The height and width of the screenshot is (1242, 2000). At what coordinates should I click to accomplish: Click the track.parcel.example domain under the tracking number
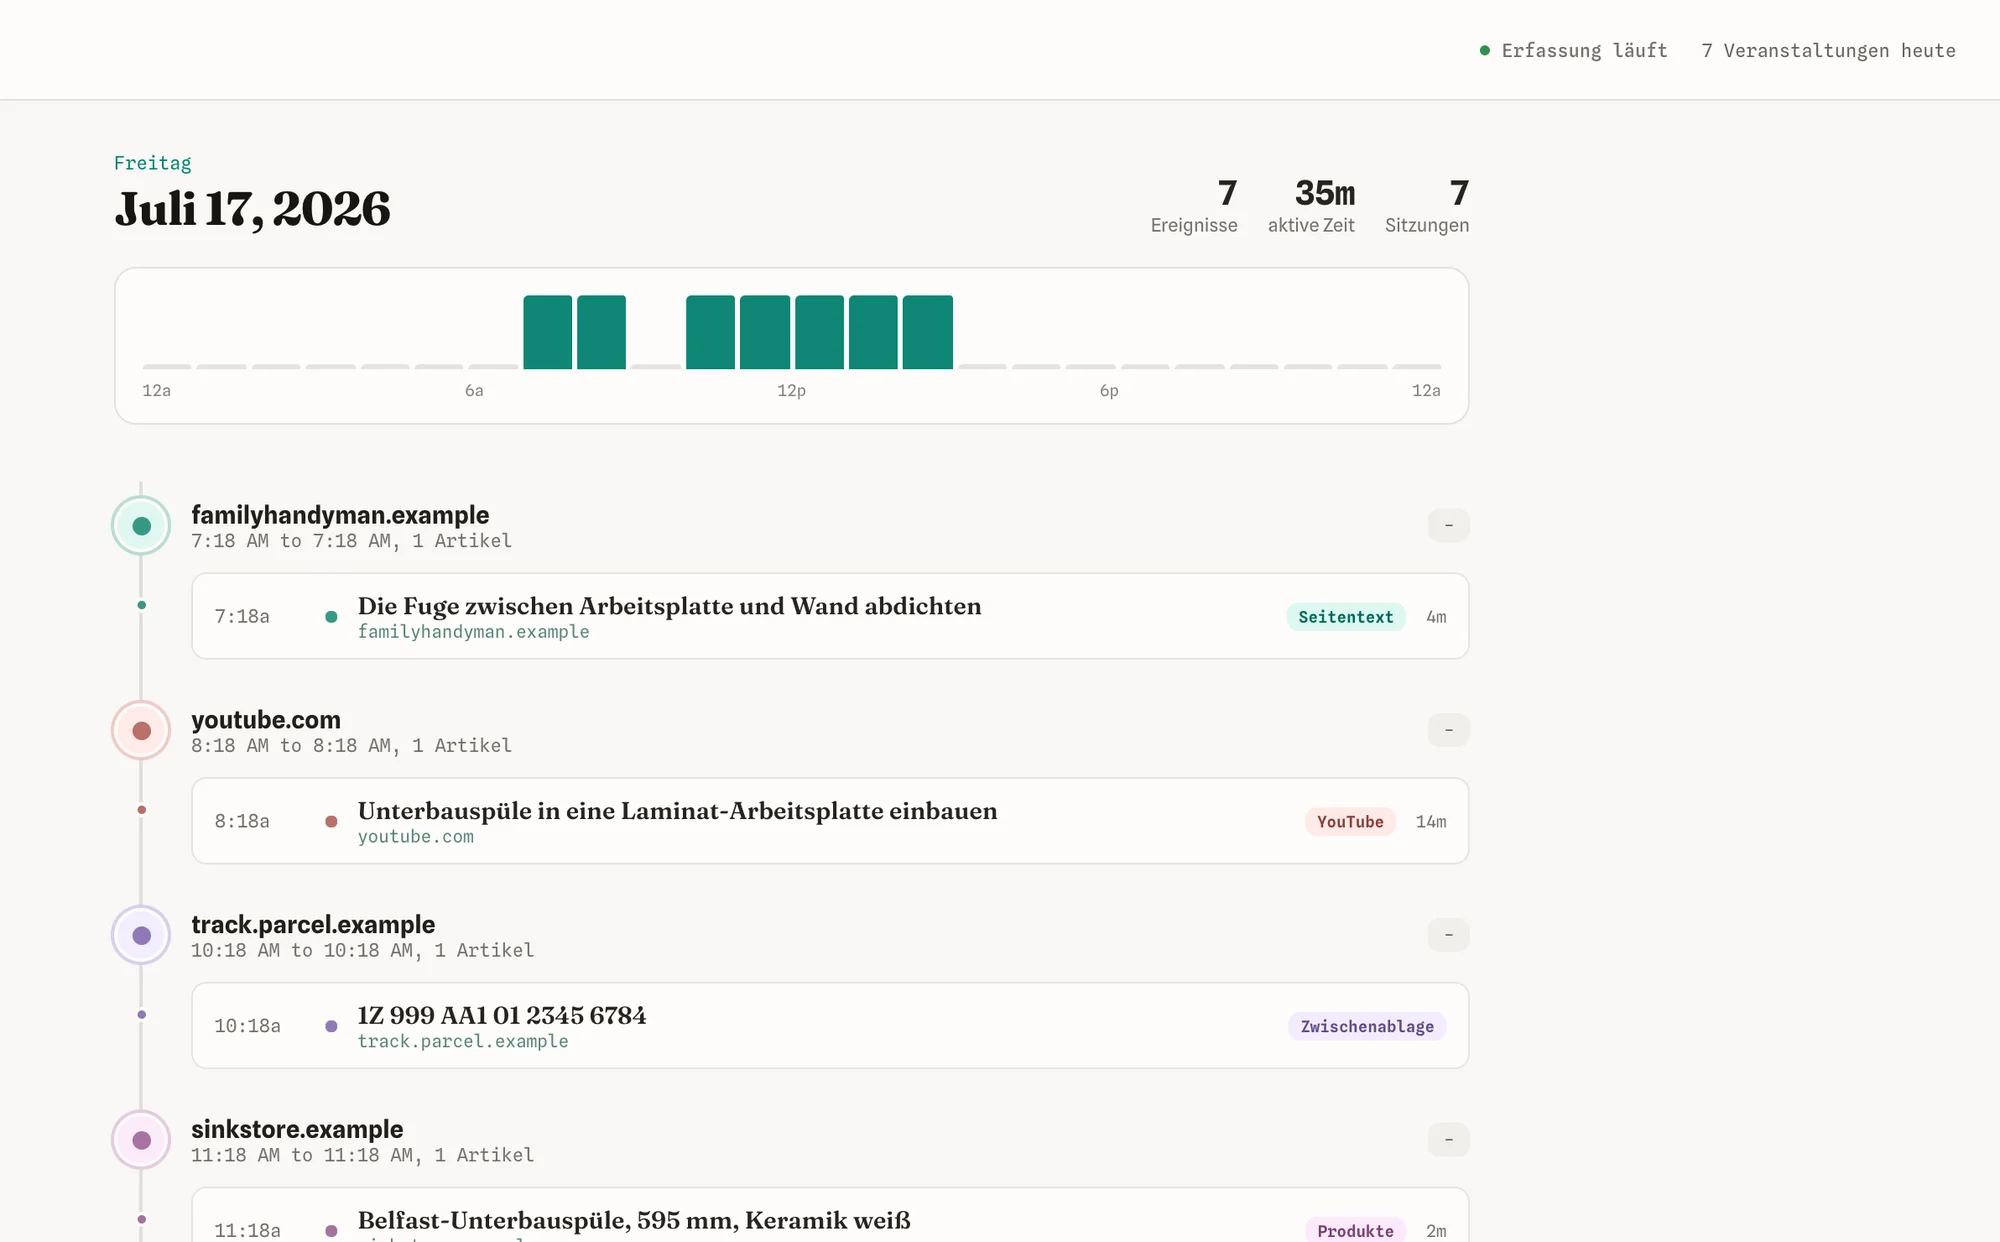point(463,1042)
